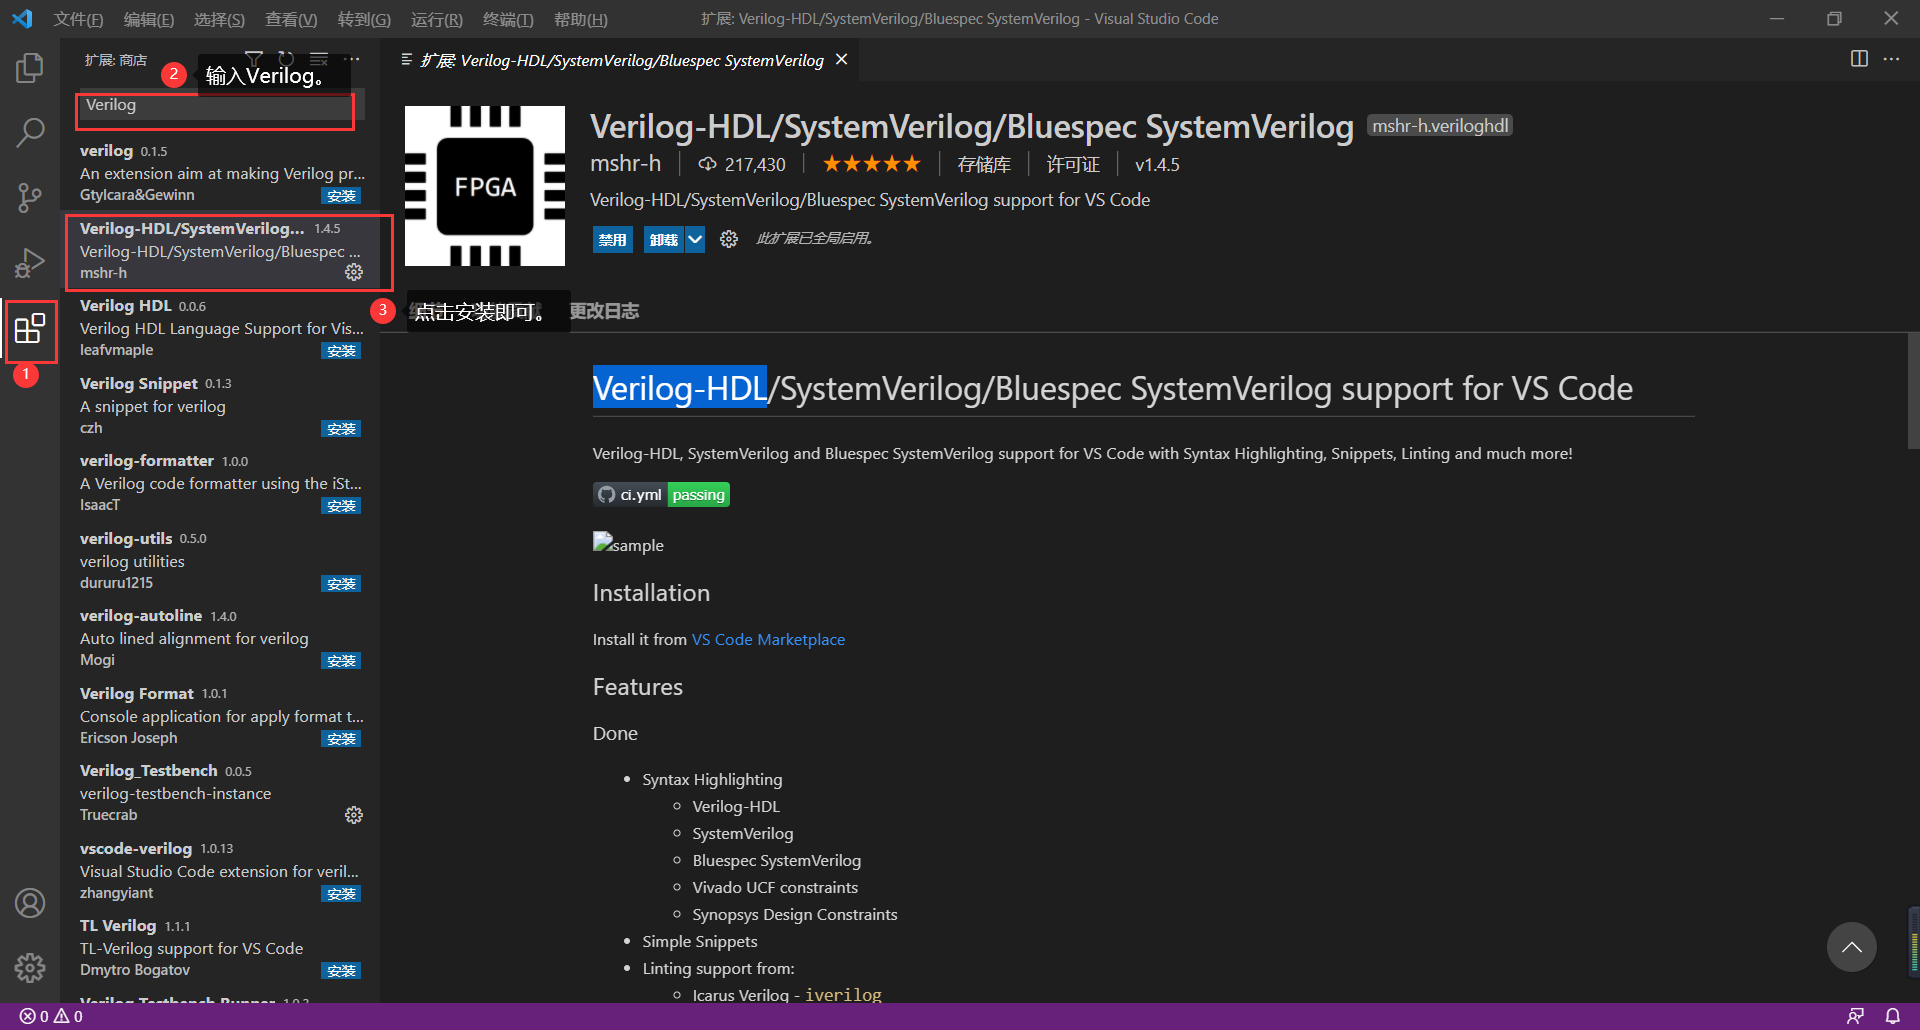Open the VS Code Marketplace link
1920x1030 pixels.
(767, 639)
